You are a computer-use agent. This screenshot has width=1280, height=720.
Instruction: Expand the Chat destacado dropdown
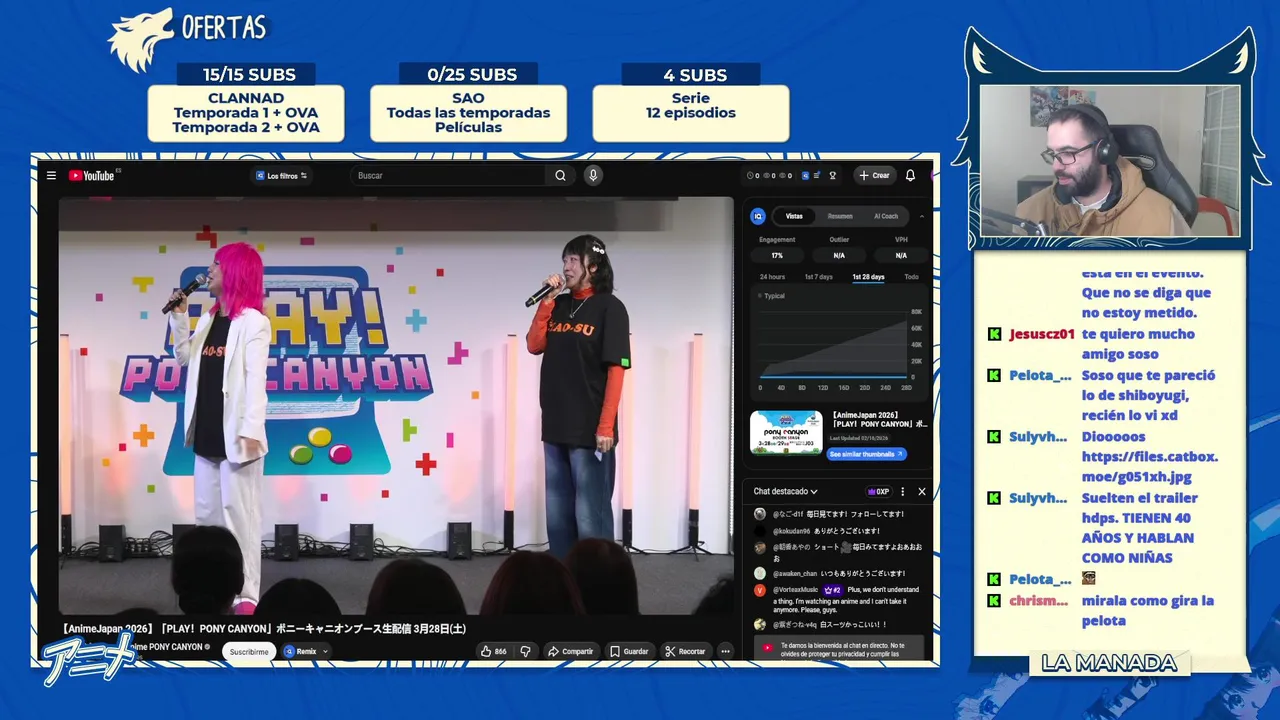(785, 492)
